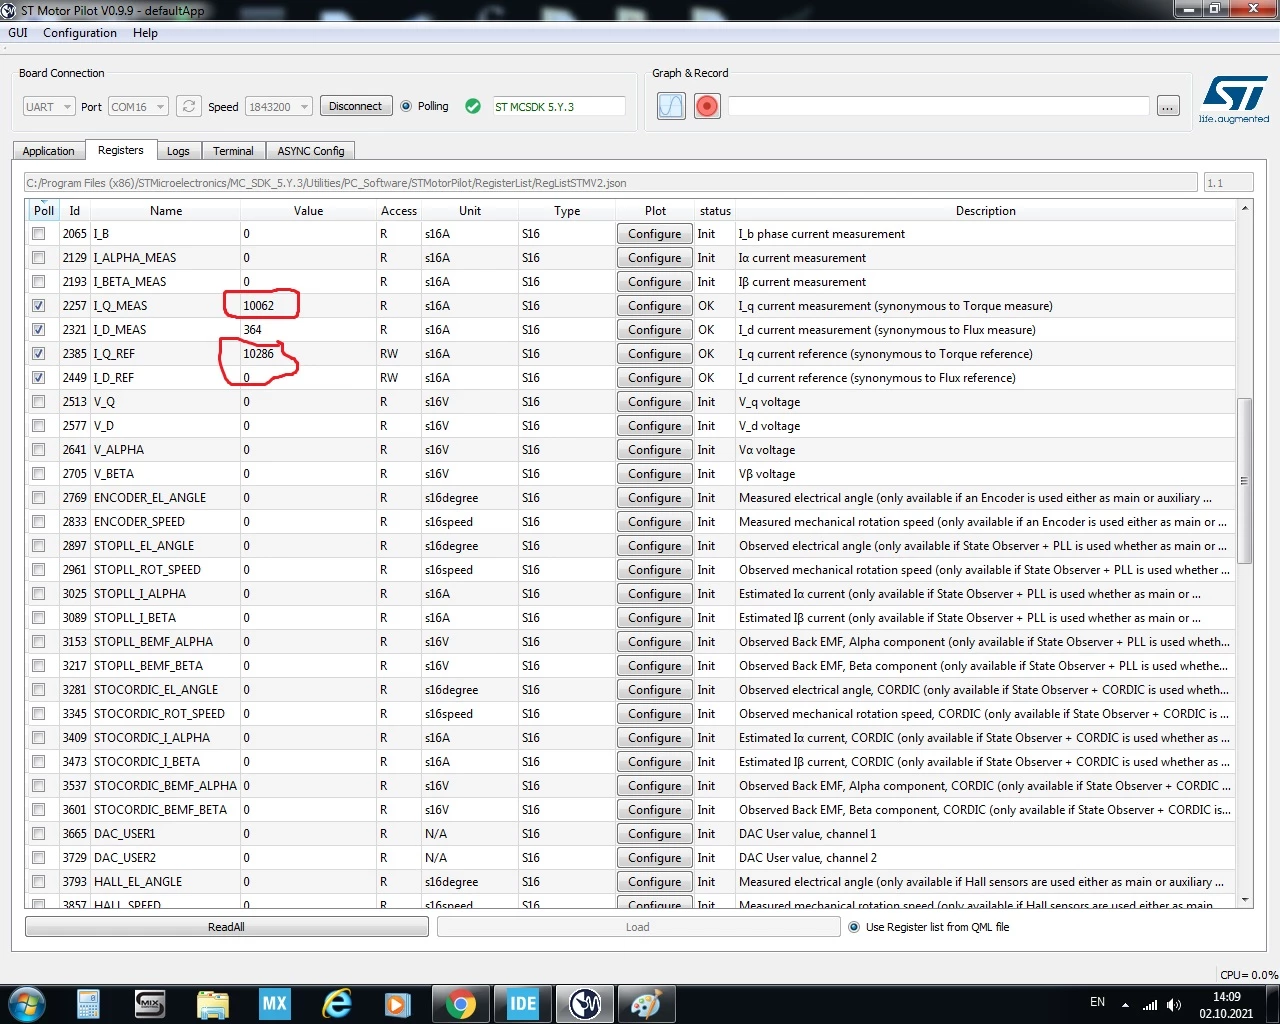Open Google Chrome from the taskbar
This screenshot has width=1280, height=1024.
[461, 1004]
